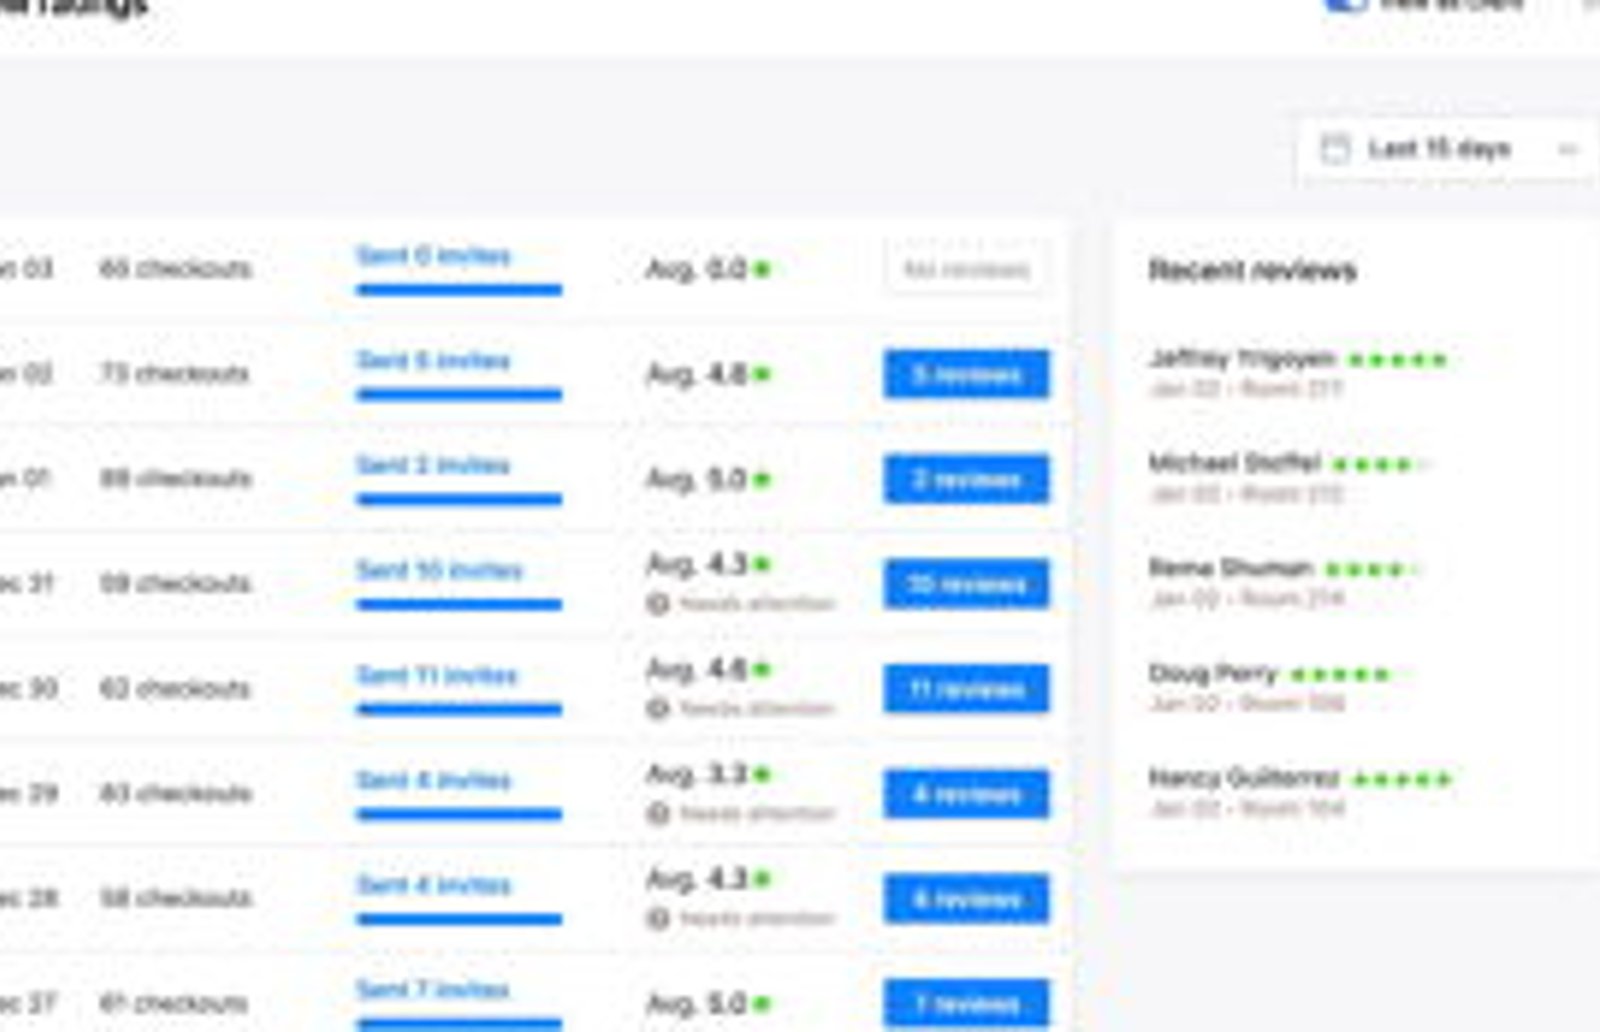Screen dimensions: 1600x1032
Task: Open the reviews button in Dec 31 row
Action: point(966,584)
